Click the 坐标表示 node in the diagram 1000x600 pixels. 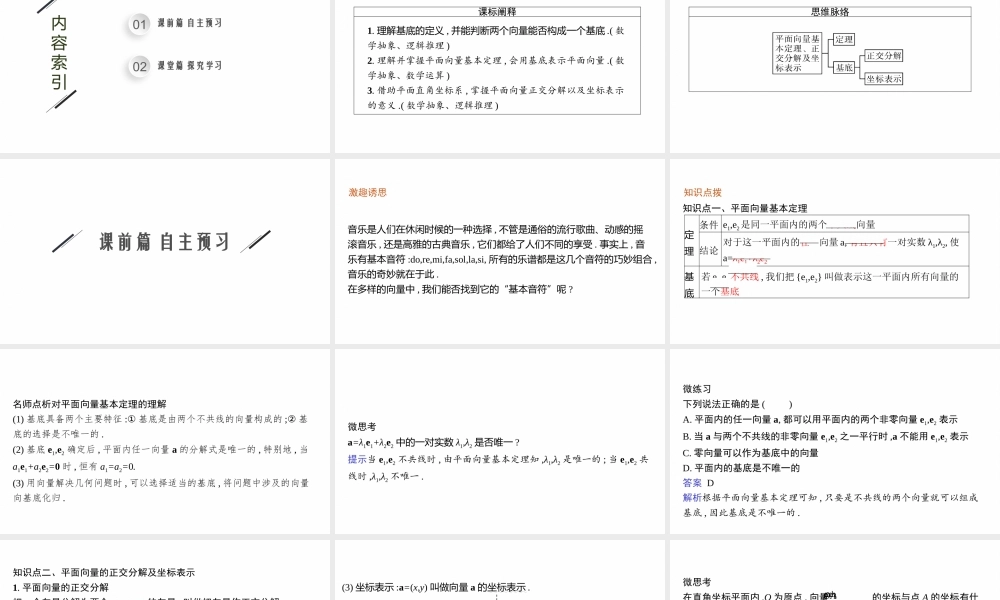(x=884, y=79)
